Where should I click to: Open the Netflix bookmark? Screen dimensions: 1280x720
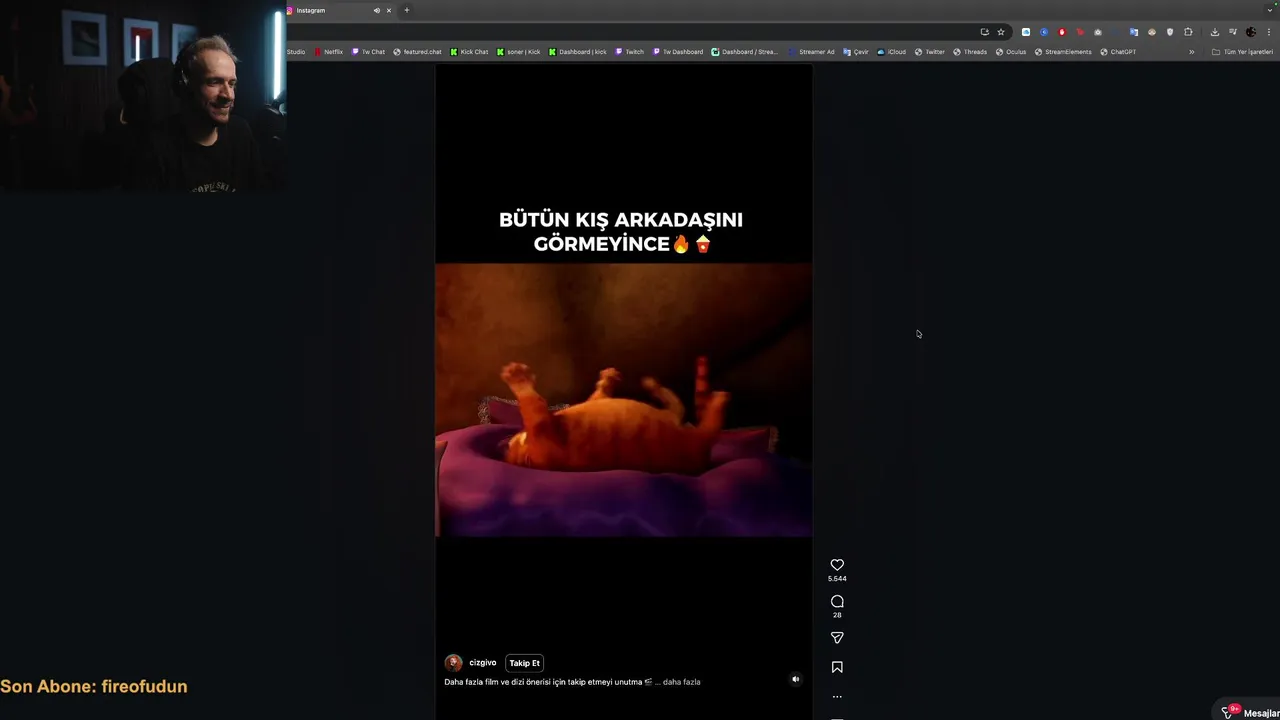point(328,52)
